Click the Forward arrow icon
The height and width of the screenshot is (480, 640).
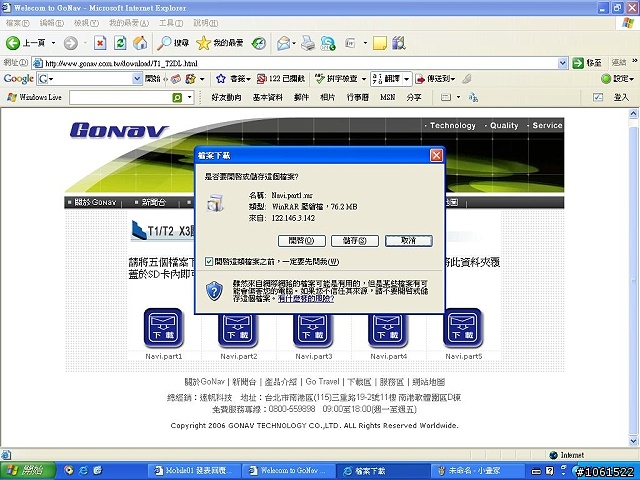pos(71,43)
